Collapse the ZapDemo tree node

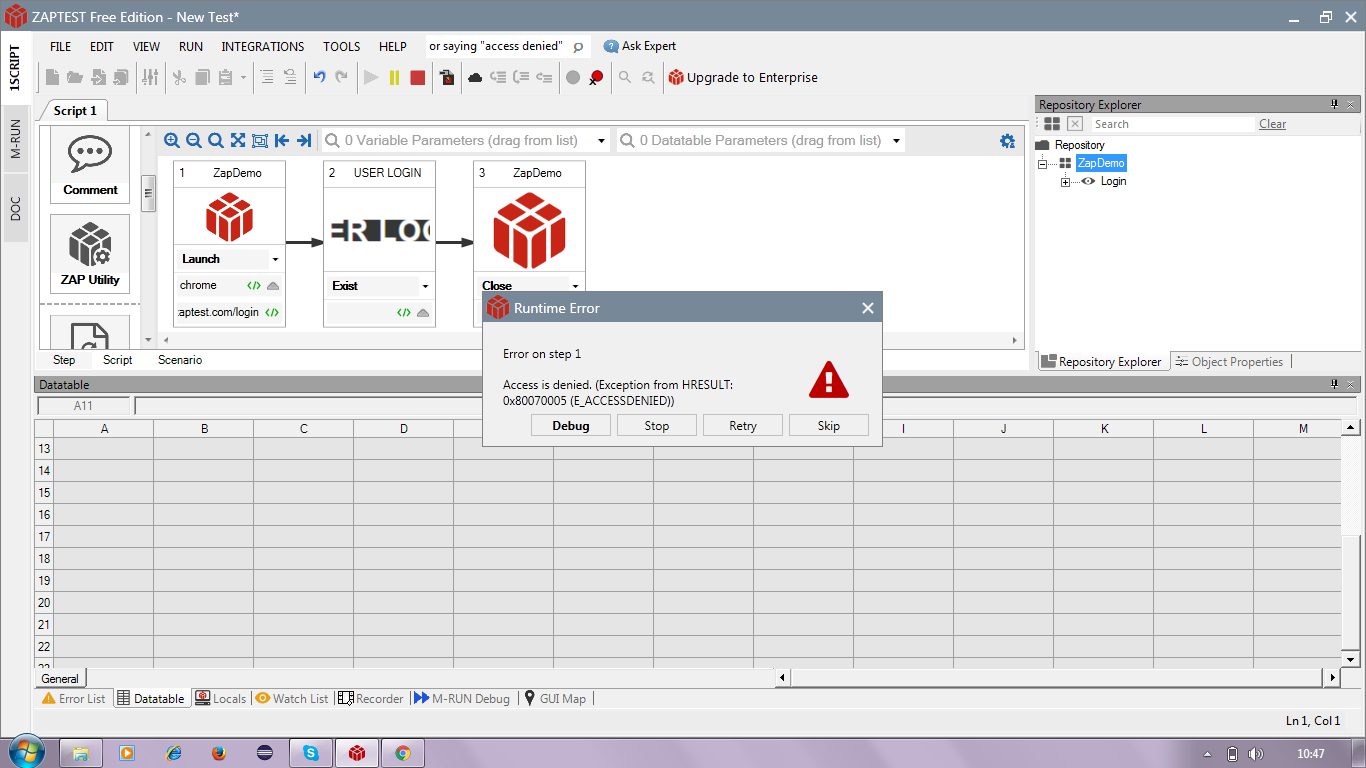(1043, 163)
